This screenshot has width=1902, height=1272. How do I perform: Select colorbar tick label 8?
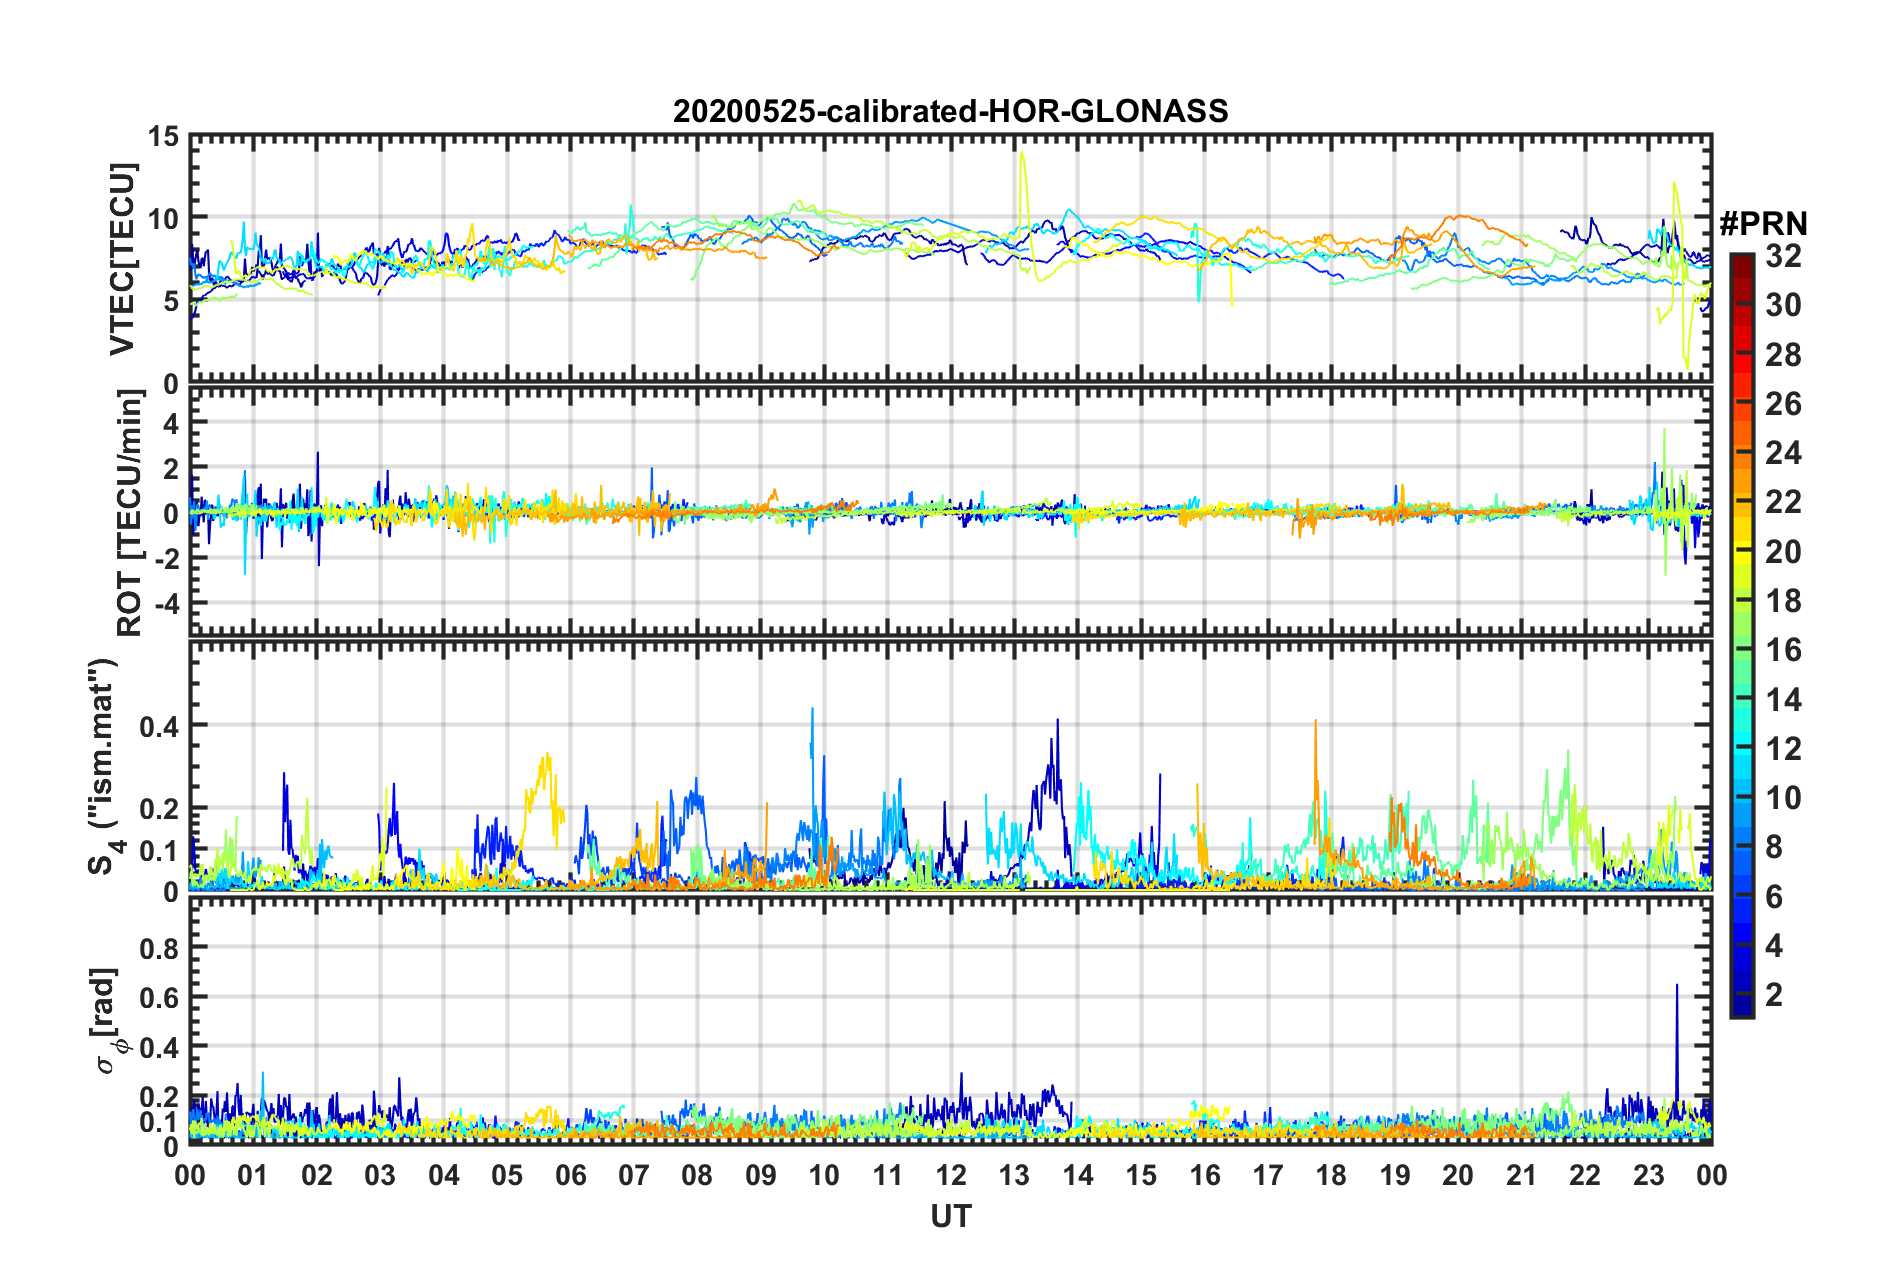tap(1774, 847)
